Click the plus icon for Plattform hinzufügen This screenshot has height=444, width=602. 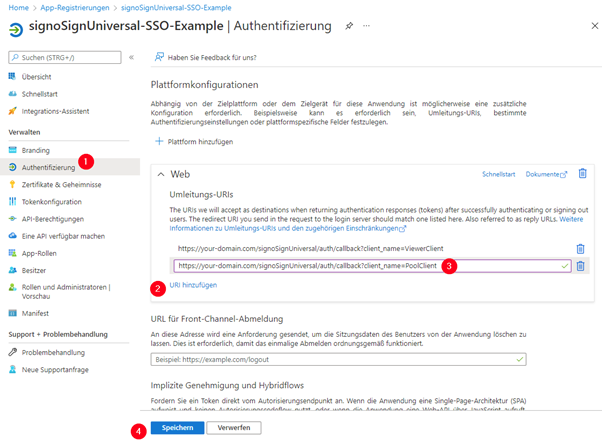pyautogui.click(x=158, y=142)
